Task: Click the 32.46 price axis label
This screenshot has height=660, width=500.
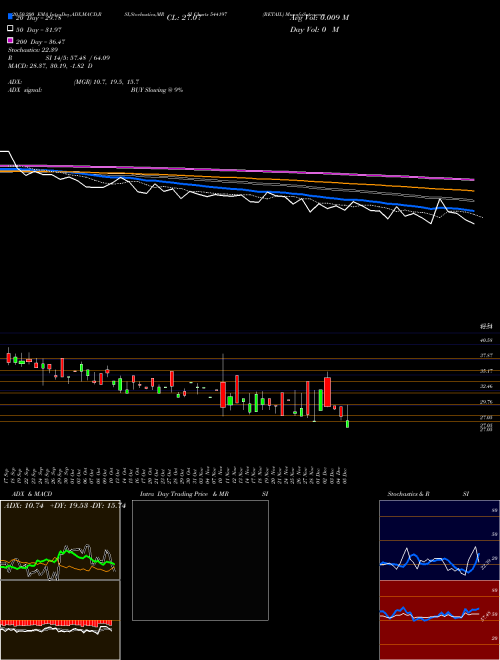Action: (486, 386)
